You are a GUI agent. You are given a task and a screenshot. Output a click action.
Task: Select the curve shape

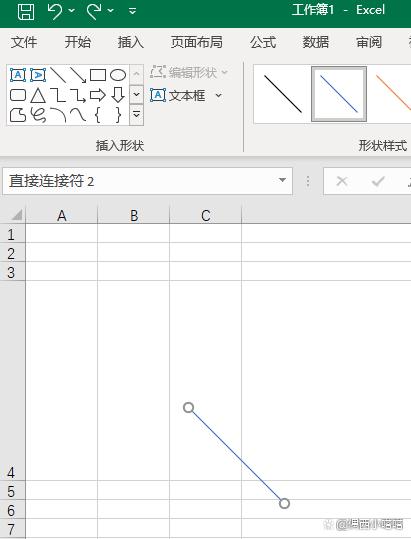tap(78, 115)
